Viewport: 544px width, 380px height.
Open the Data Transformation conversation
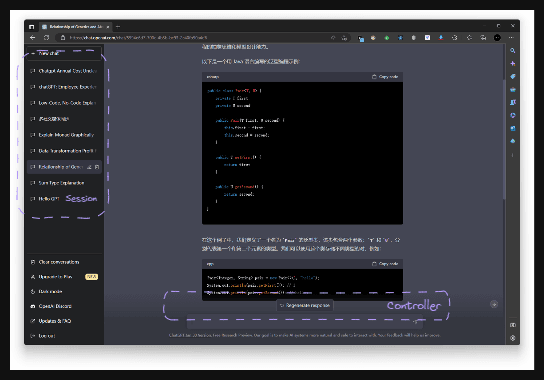[64, 151]
